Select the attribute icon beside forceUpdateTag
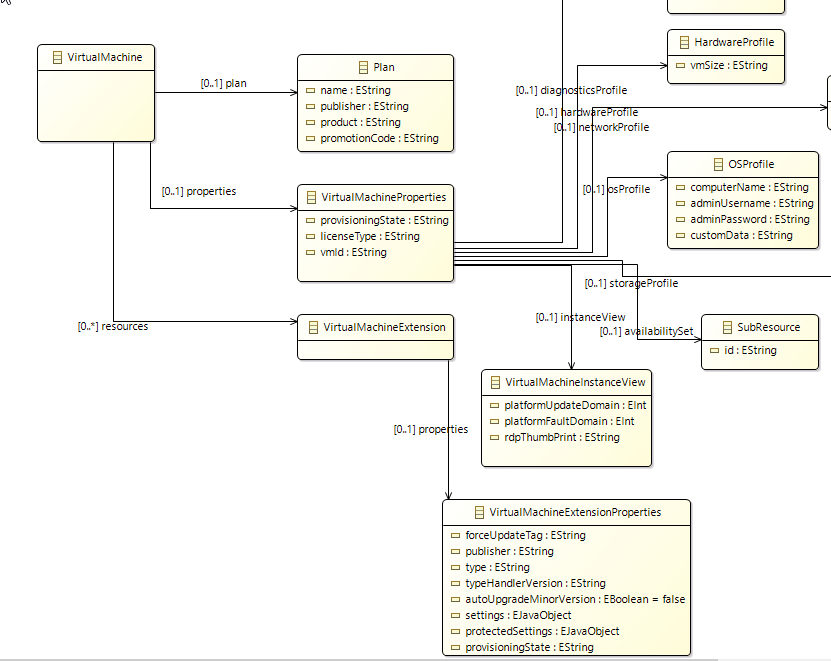Screen dimensions: 831x661 tap(455, 536)
